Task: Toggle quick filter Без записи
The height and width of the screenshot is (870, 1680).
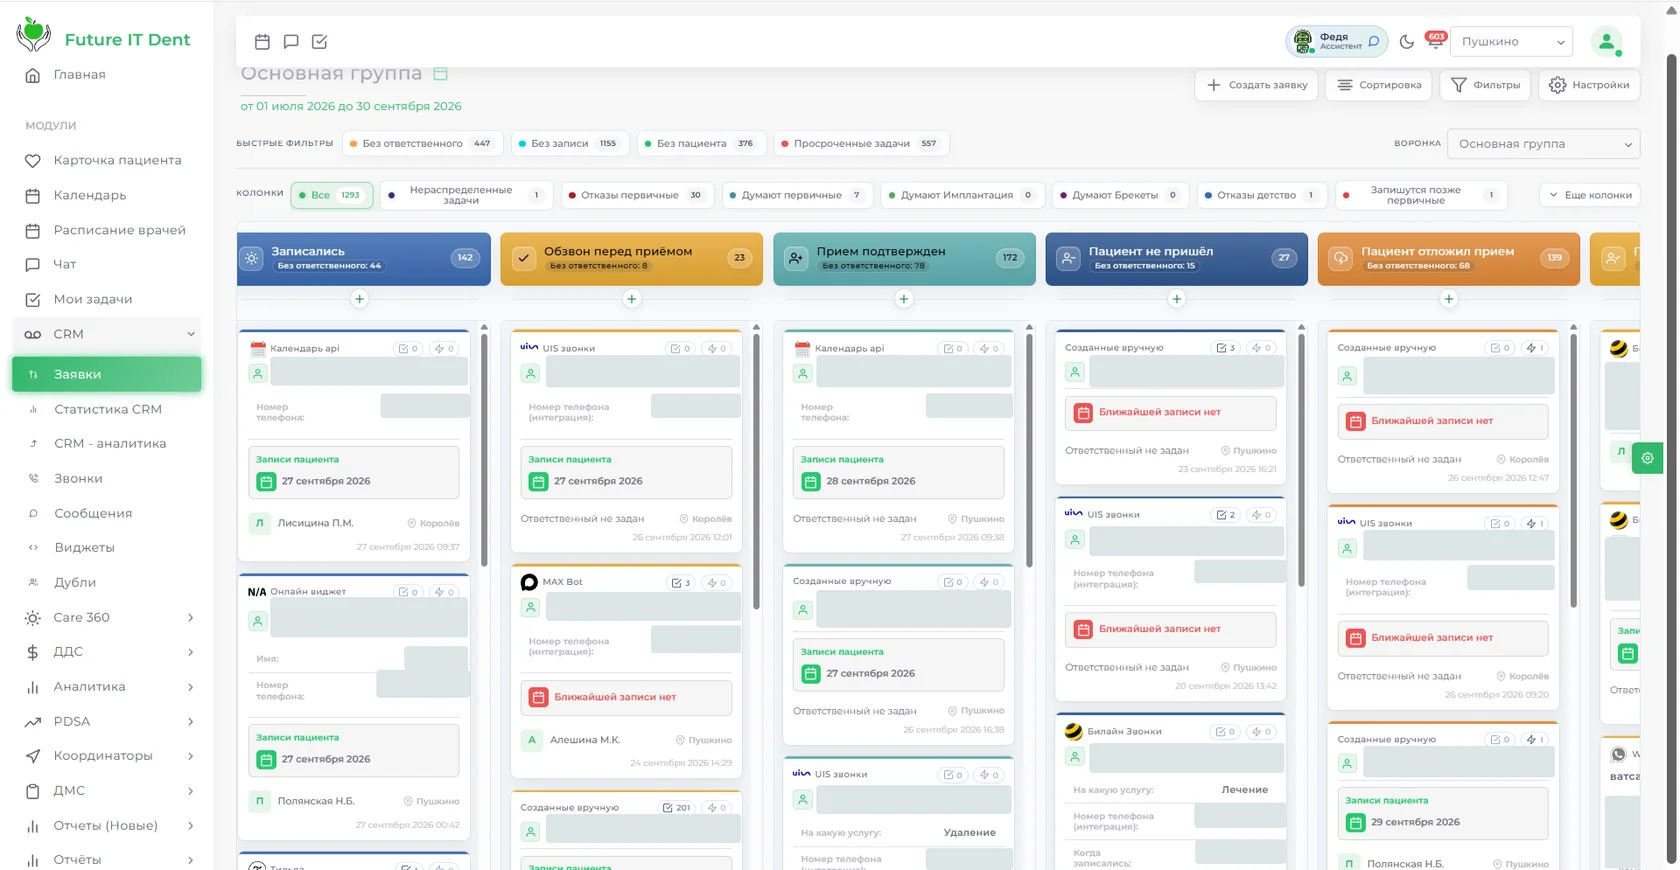Action: pos(569,144)
